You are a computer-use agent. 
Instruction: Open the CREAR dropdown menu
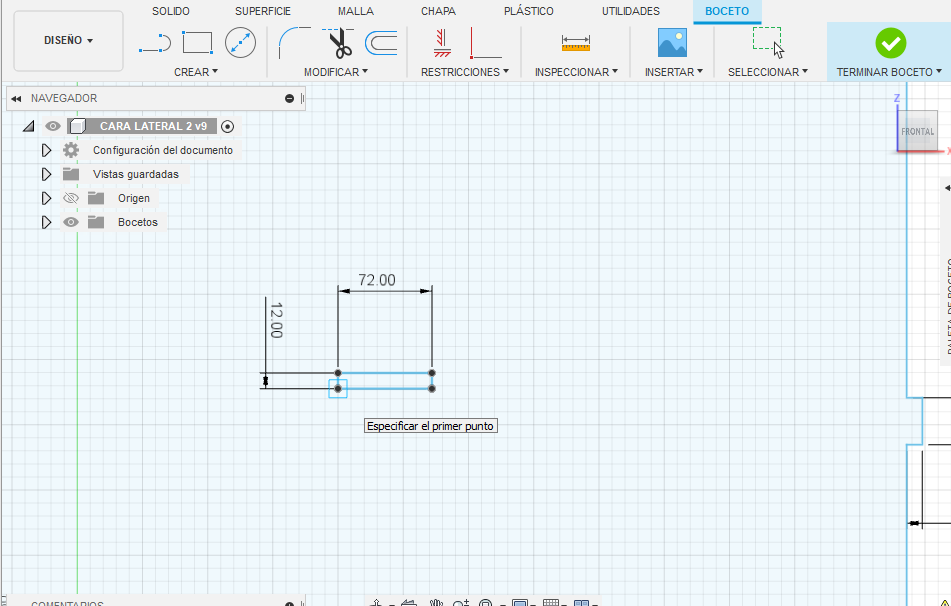(x=196, y=72)
